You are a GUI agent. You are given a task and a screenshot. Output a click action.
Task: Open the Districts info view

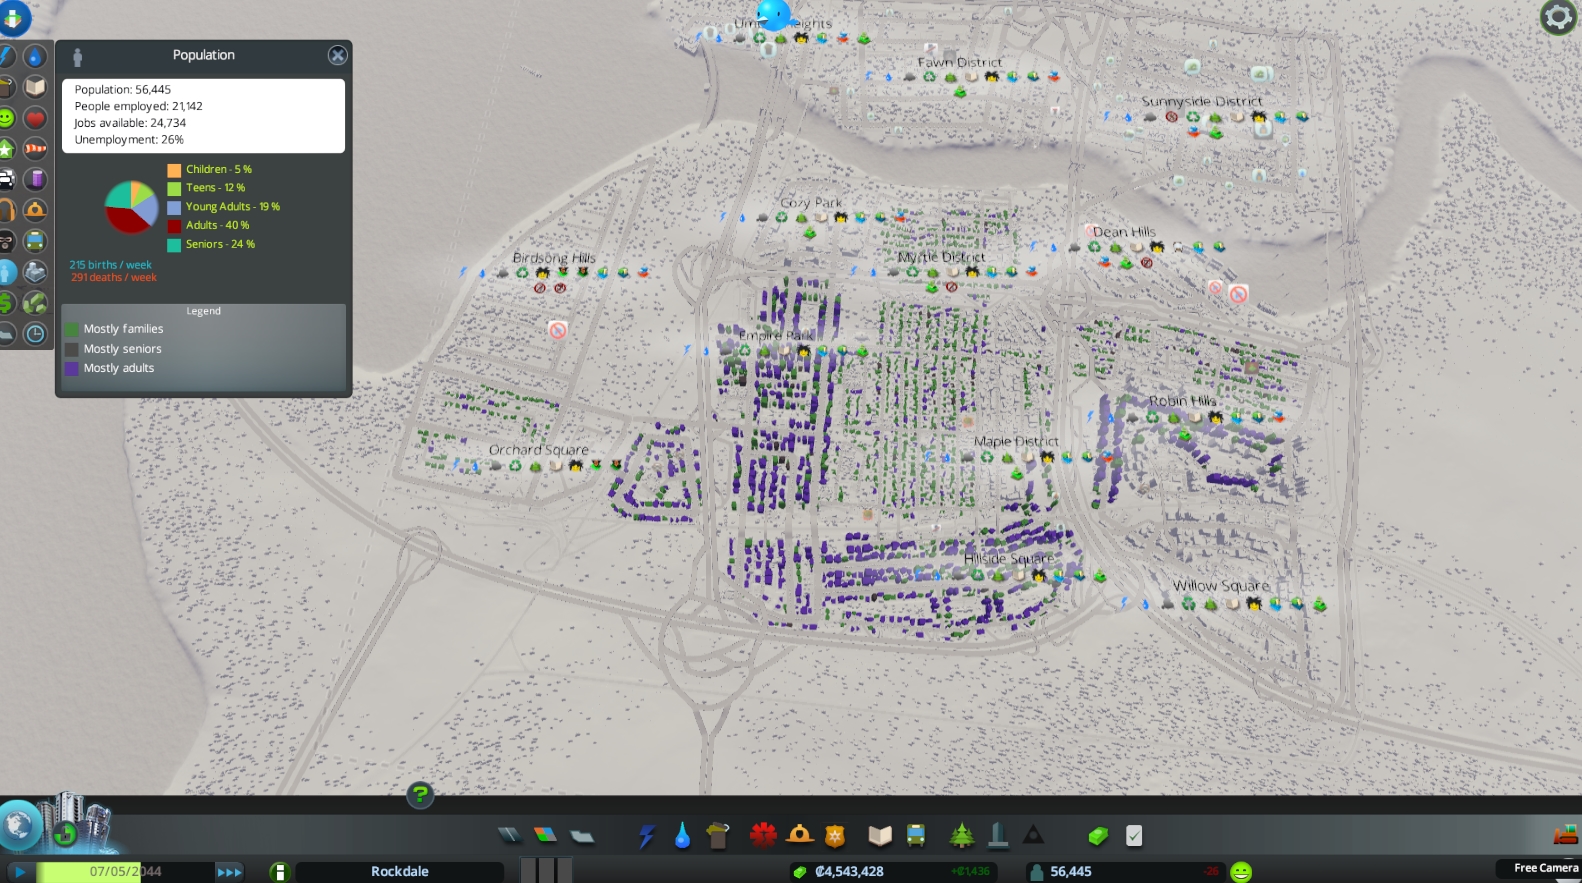pyautogui.click(x=6, y=334)
